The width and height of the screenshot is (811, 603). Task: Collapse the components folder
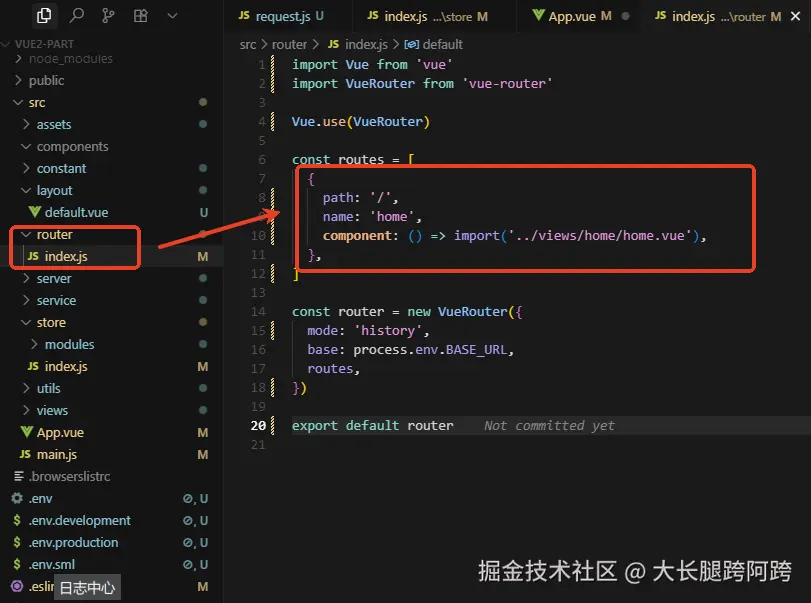tap(72, 146)
